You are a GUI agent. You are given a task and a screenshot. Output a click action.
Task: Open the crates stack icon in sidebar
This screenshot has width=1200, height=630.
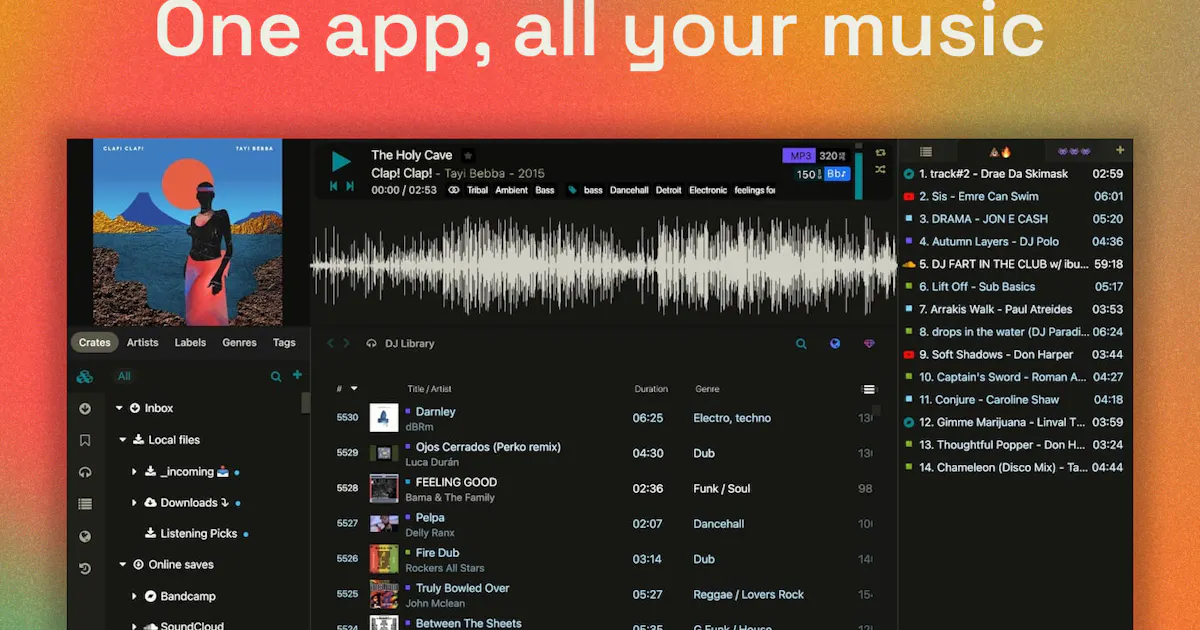pyautogui.click(x=85, y=377)
